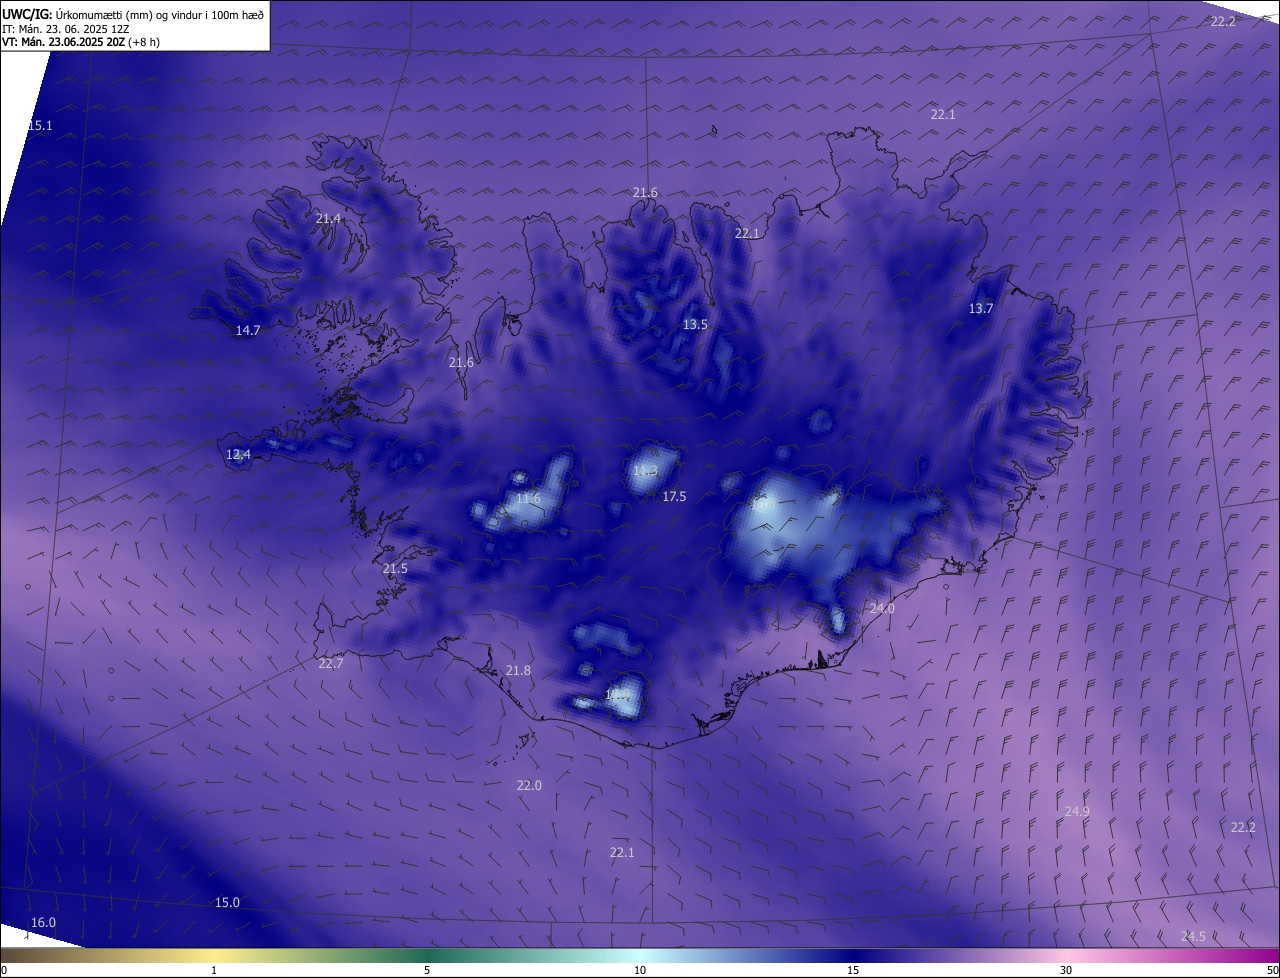This screenshot has width=1280, height=978.
Task: Click the 16.0 value label
Action: pos(43,922)
